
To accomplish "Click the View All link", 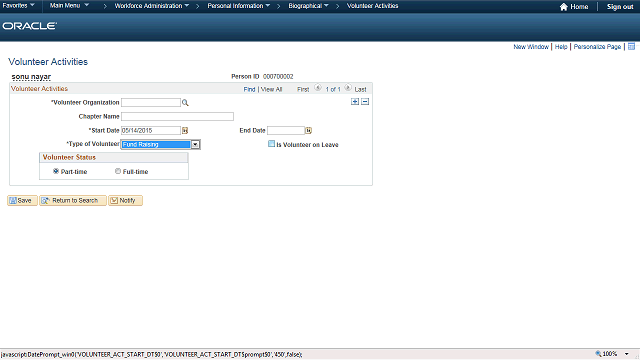I will [x=271, y=89].
